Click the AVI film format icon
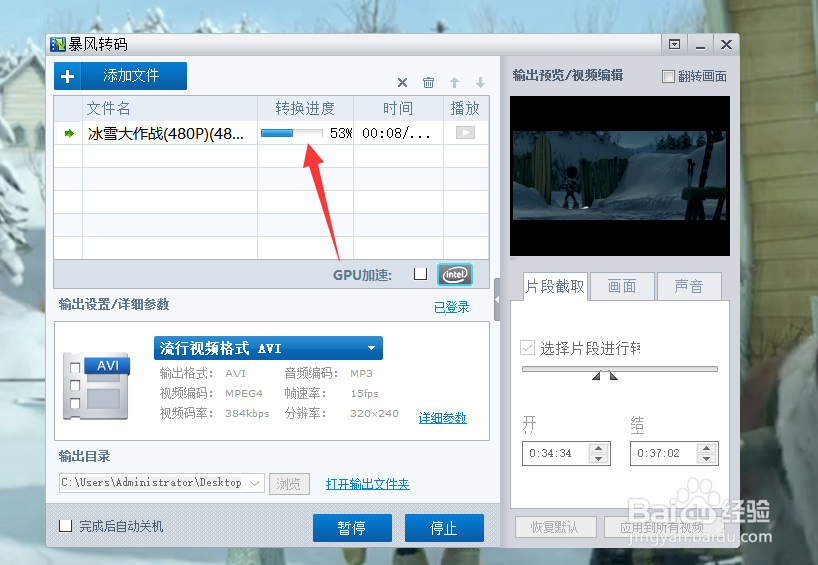Image resolution: width=818 pixels, height=565 pixels. point(96,387)
